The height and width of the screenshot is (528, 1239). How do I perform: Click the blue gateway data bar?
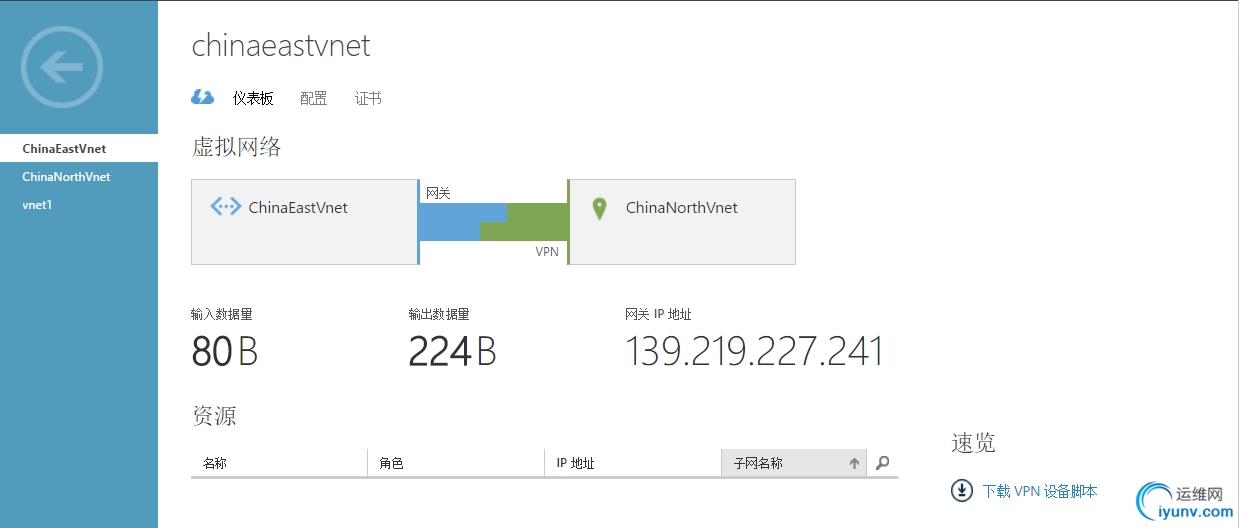click(450, 222)
